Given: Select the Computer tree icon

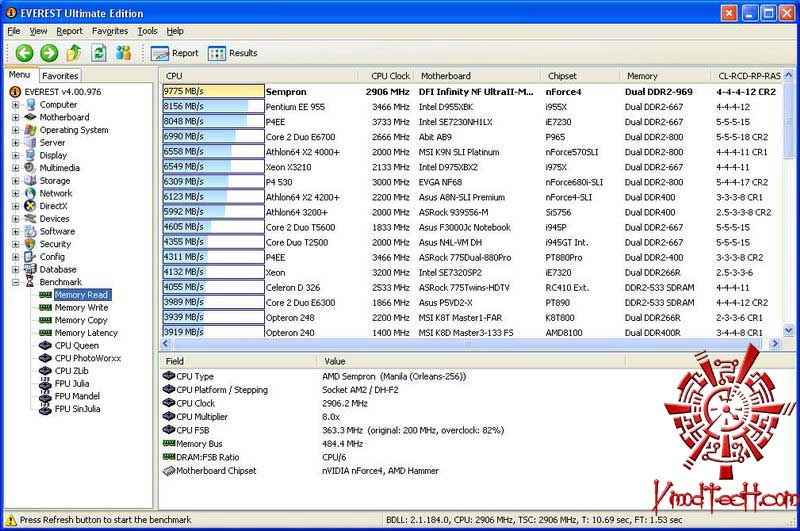Looking at the screenshot, I should coord(31,105).
